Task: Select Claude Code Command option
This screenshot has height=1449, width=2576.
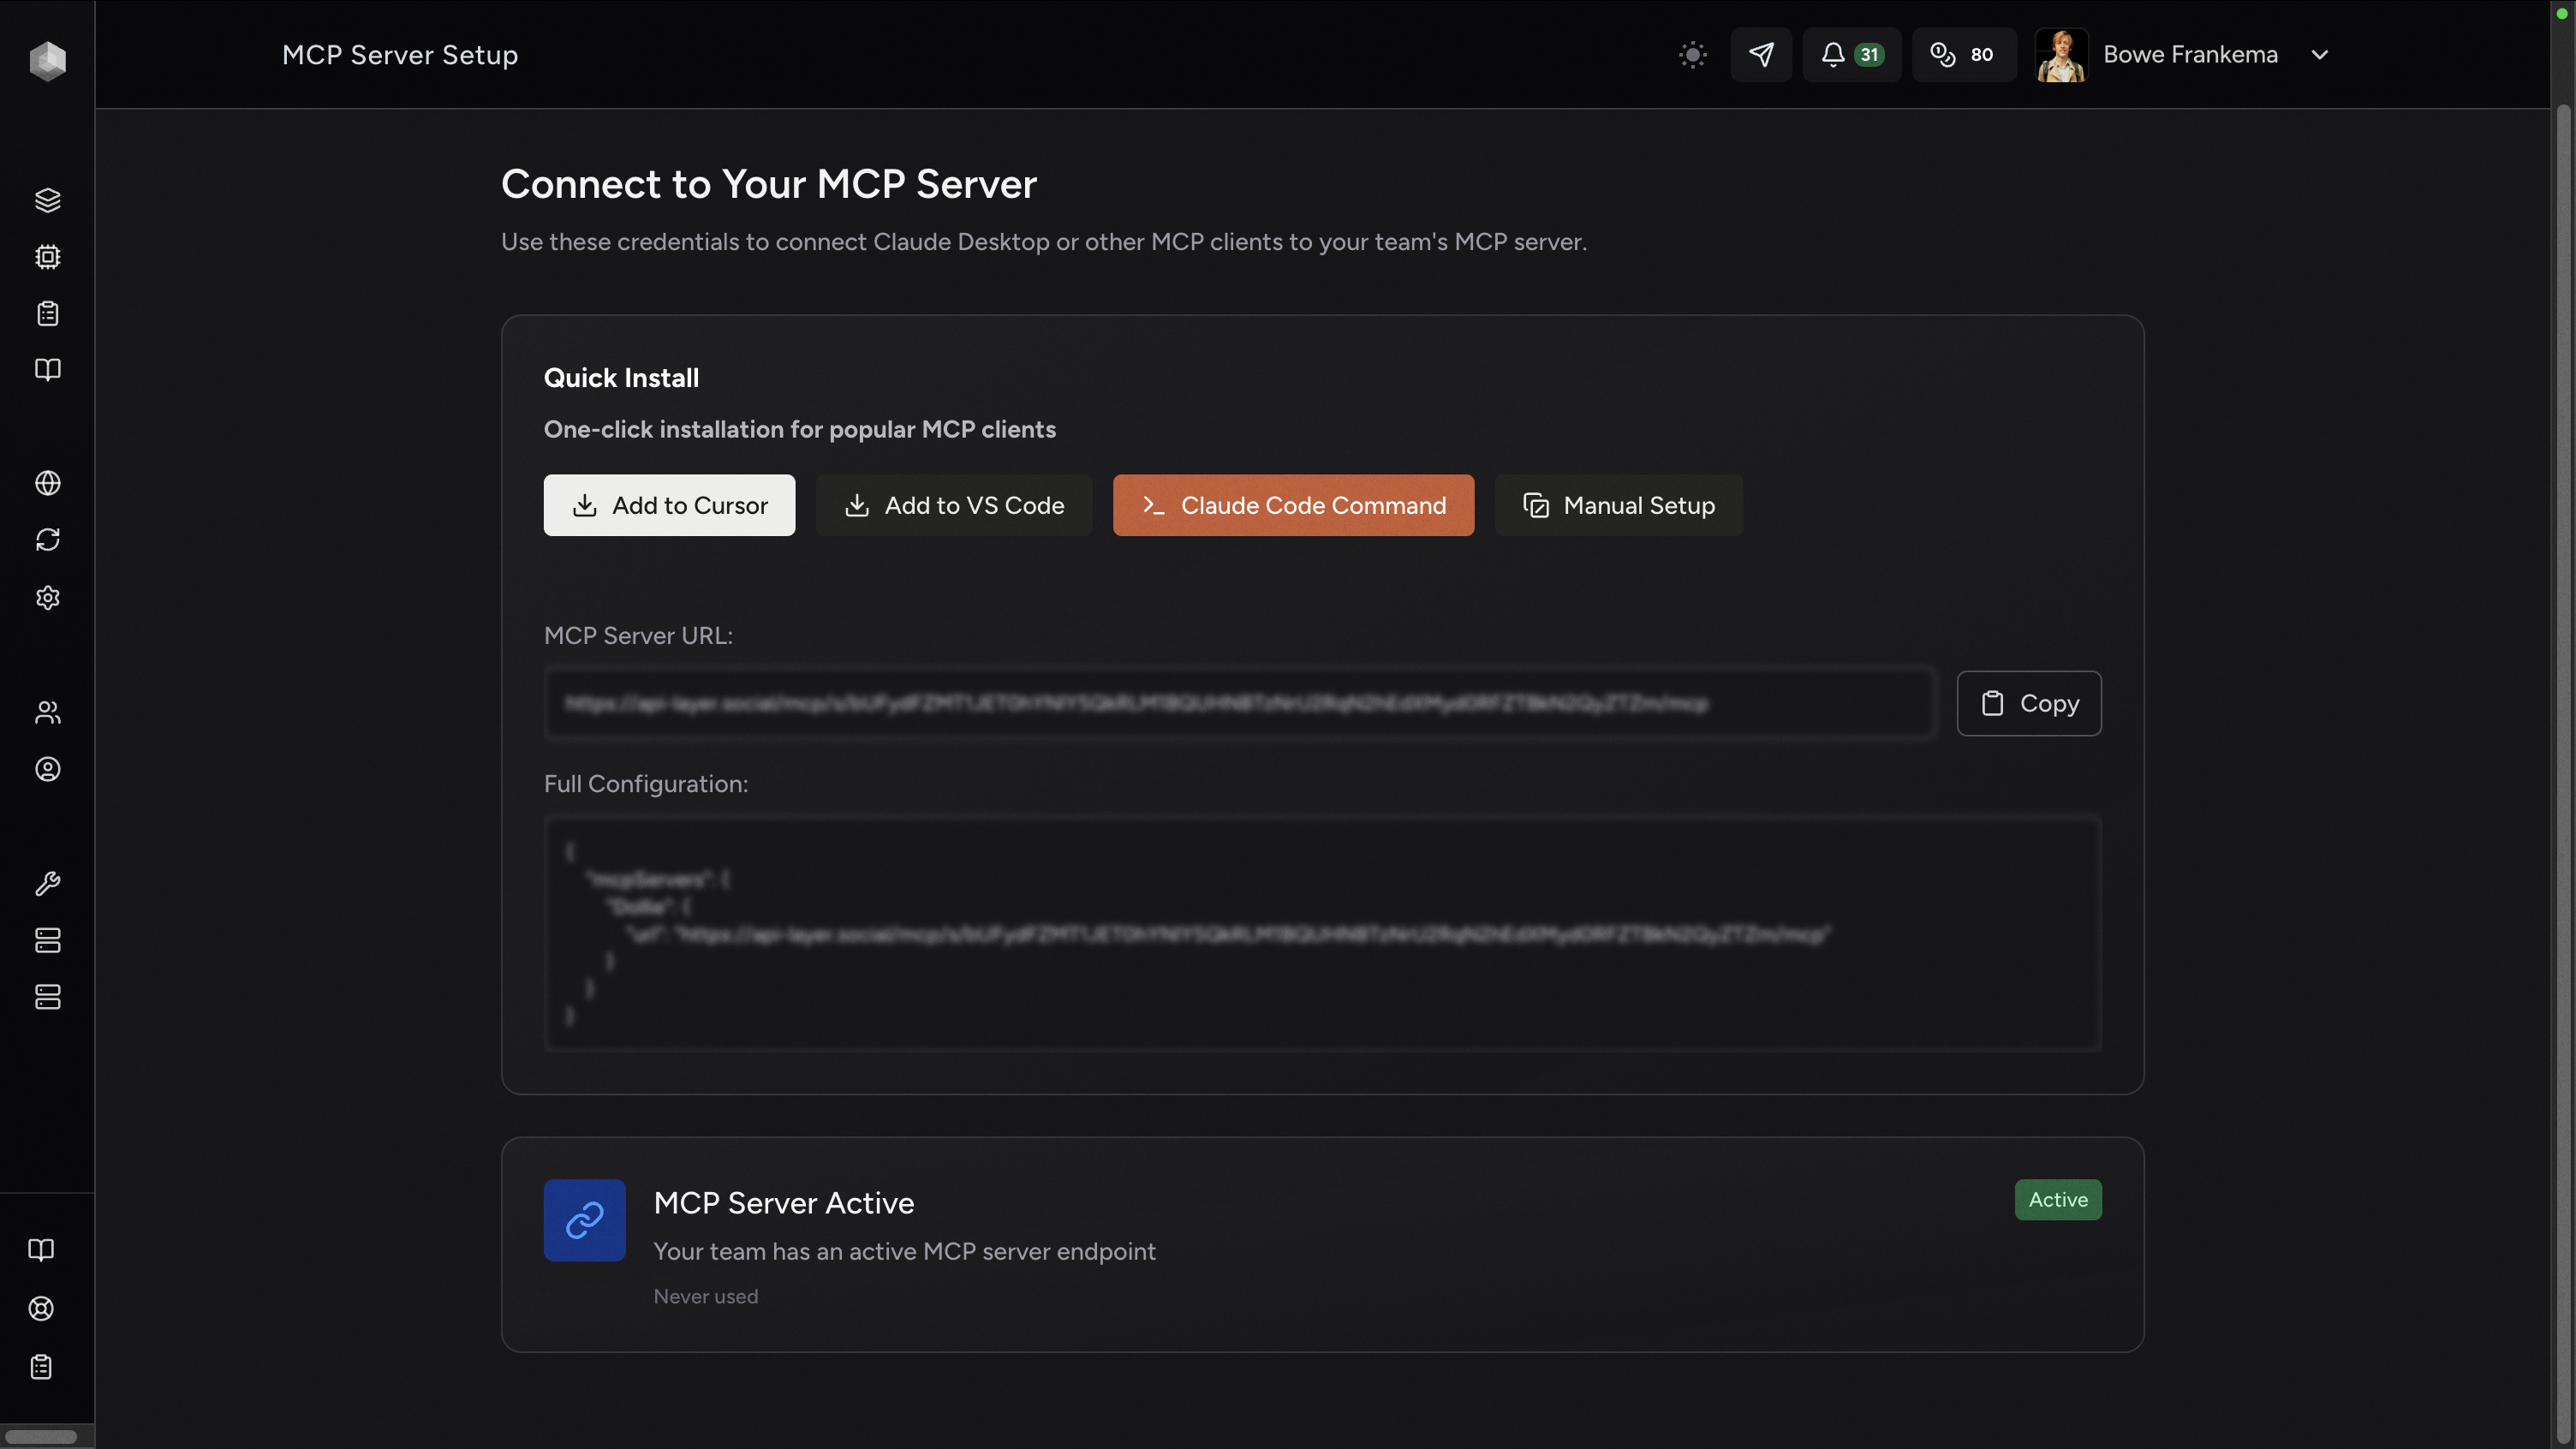Action: pos(1293,505)
